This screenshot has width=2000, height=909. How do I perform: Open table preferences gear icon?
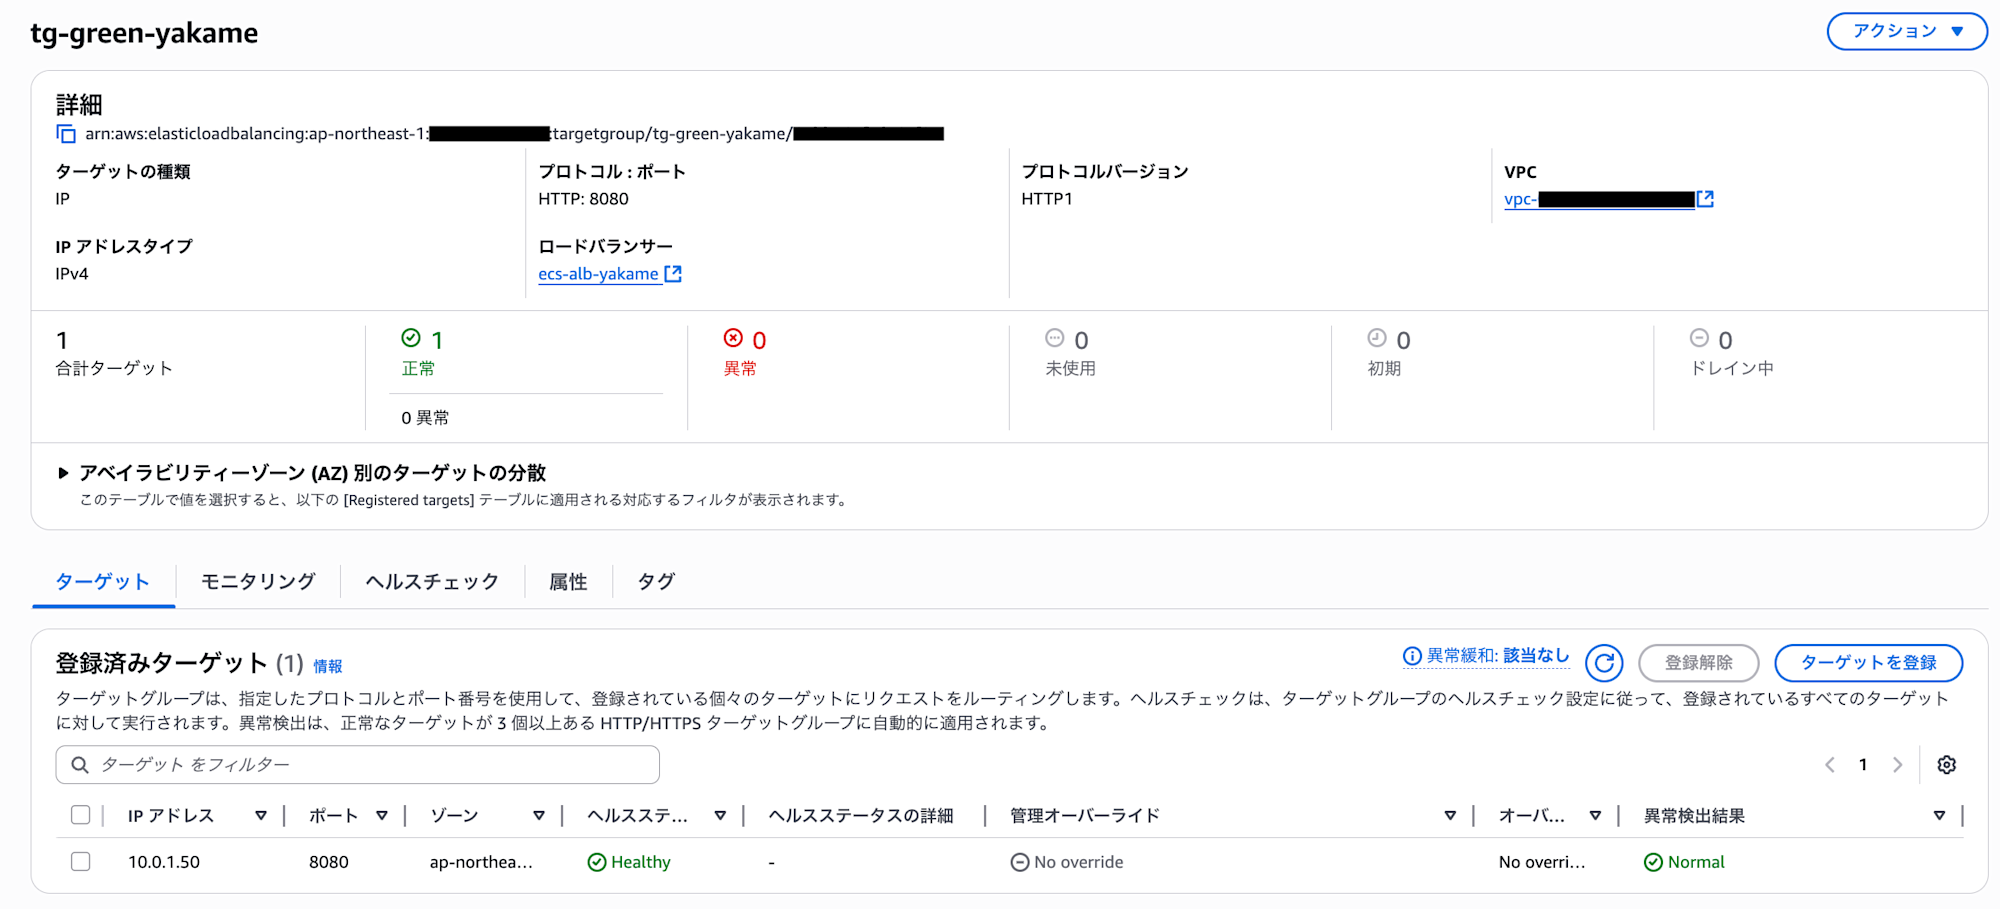1946,765
